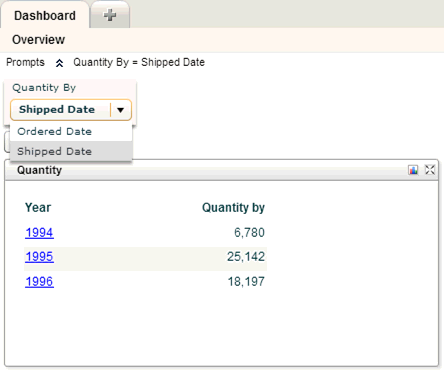Maximize the Quantity panel using the expand icon
Viewport: 444px width, 372px height.
point(430,170)
